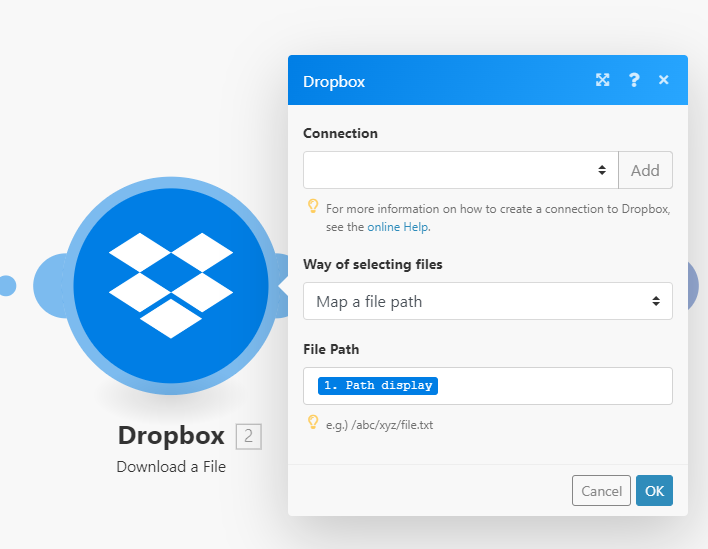708x549 pixels.
Task: Click the Dropbox module circle icon
Action: coord(171,286)
